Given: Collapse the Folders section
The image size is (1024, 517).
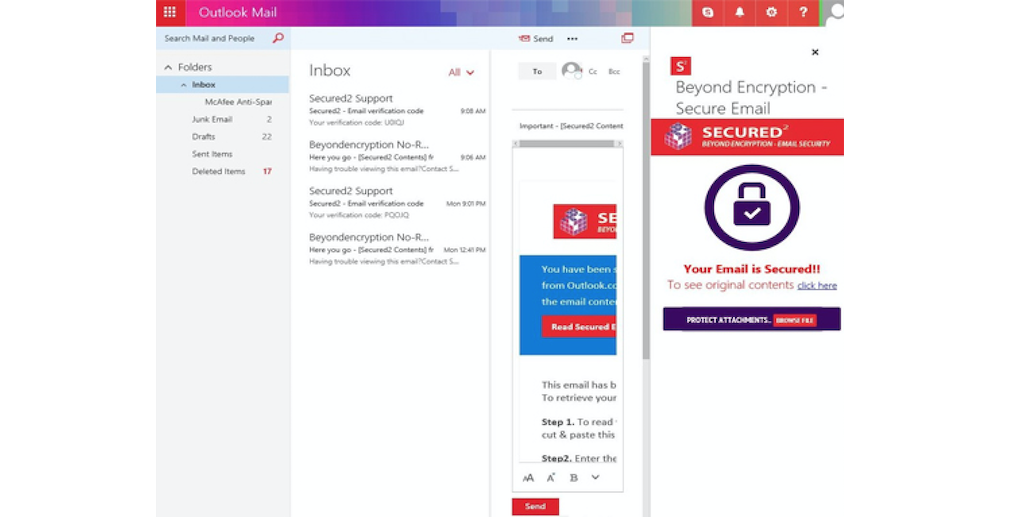Looking at the screenshot, I should pos(168,67).
